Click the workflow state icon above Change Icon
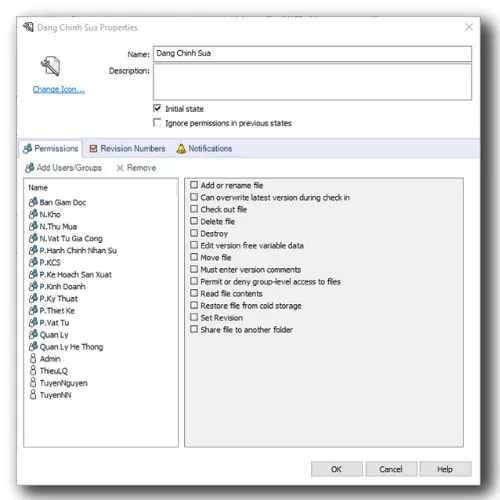This screenshot has height=500, width=500. coord(51,66)
